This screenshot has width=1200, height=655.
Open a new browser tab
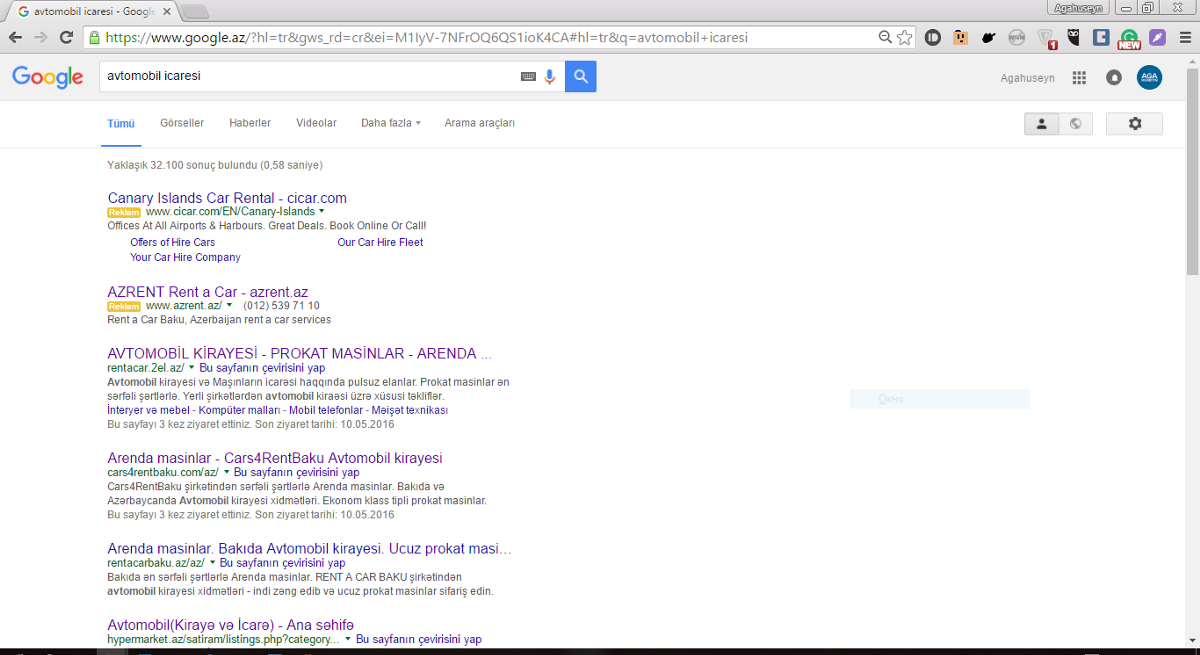click(193, 12)
